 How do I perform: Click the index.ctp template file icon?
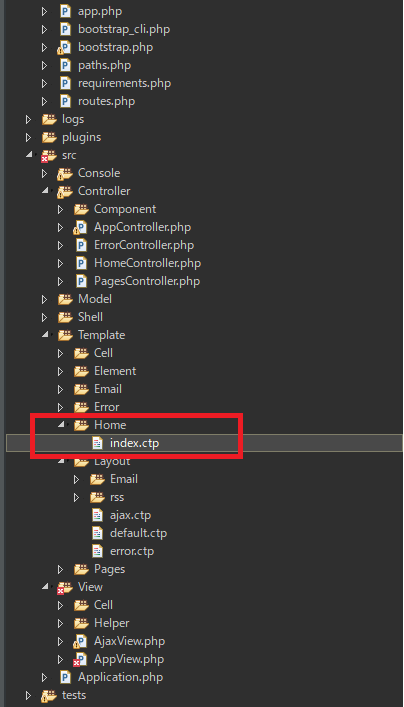(x=97, y=443)
